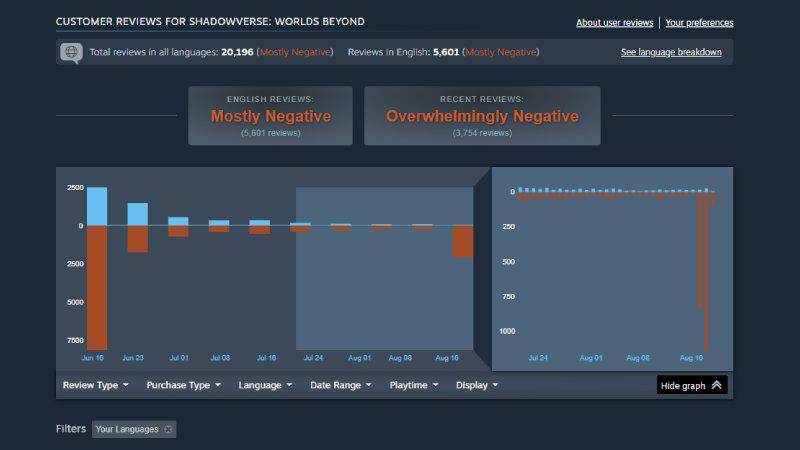Click See language breakdown link
The height and width of the screenshot is (450, 800).
pos(671,52)
